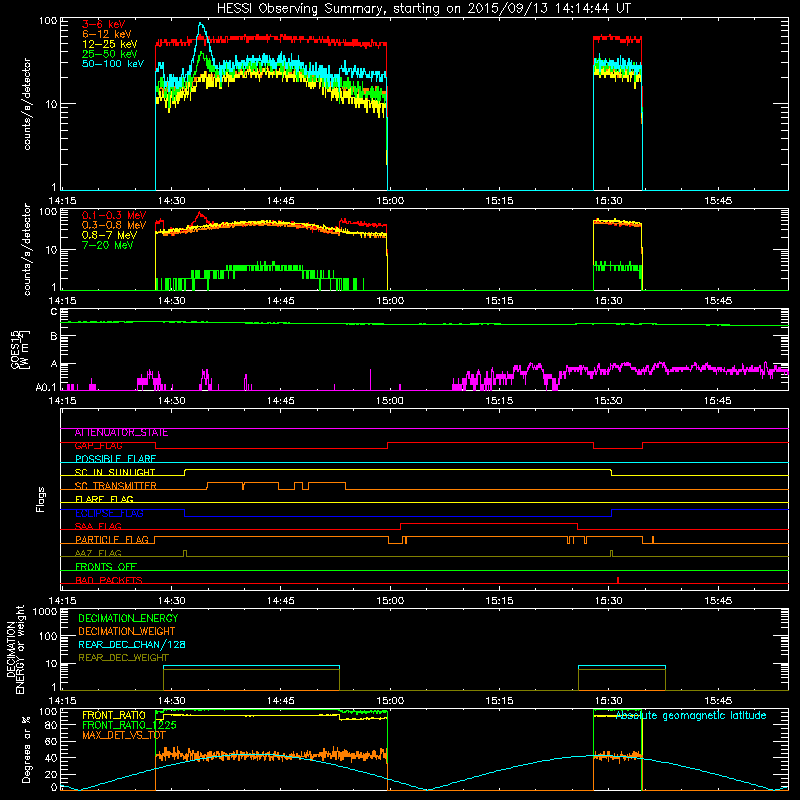Click the MAX_DET_VS_TOT legend label
Viewport: 800px width, 800px height.
click(x=124, y=735)
